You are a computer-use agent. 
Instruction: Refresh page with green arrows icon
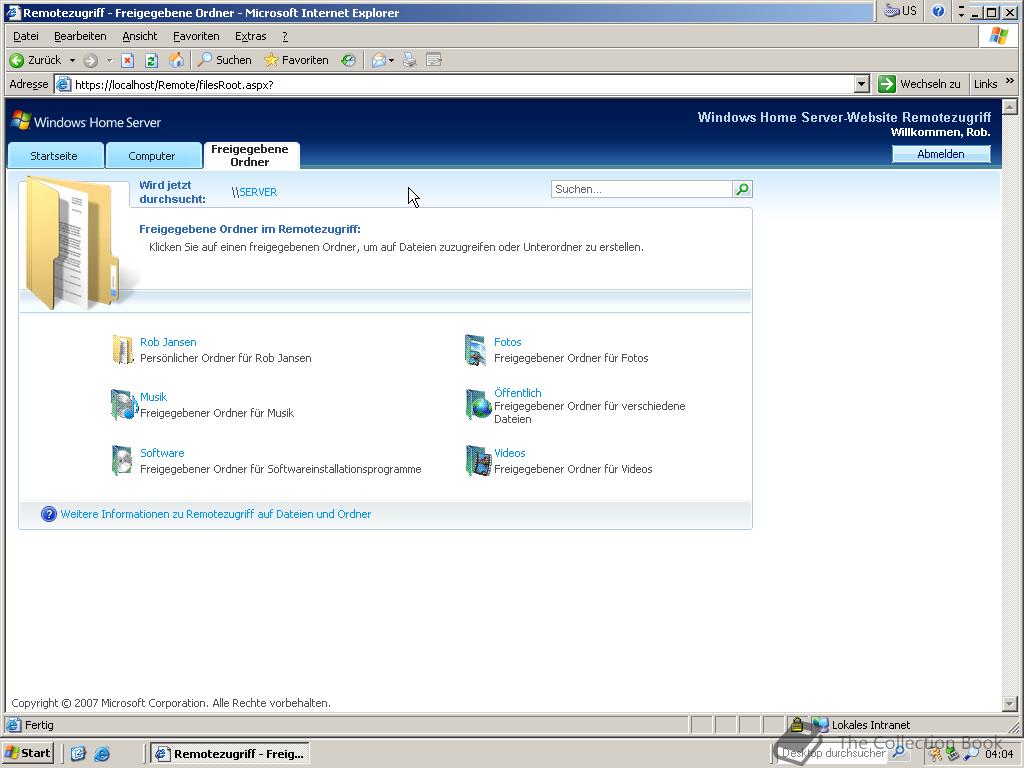[152, 60]
